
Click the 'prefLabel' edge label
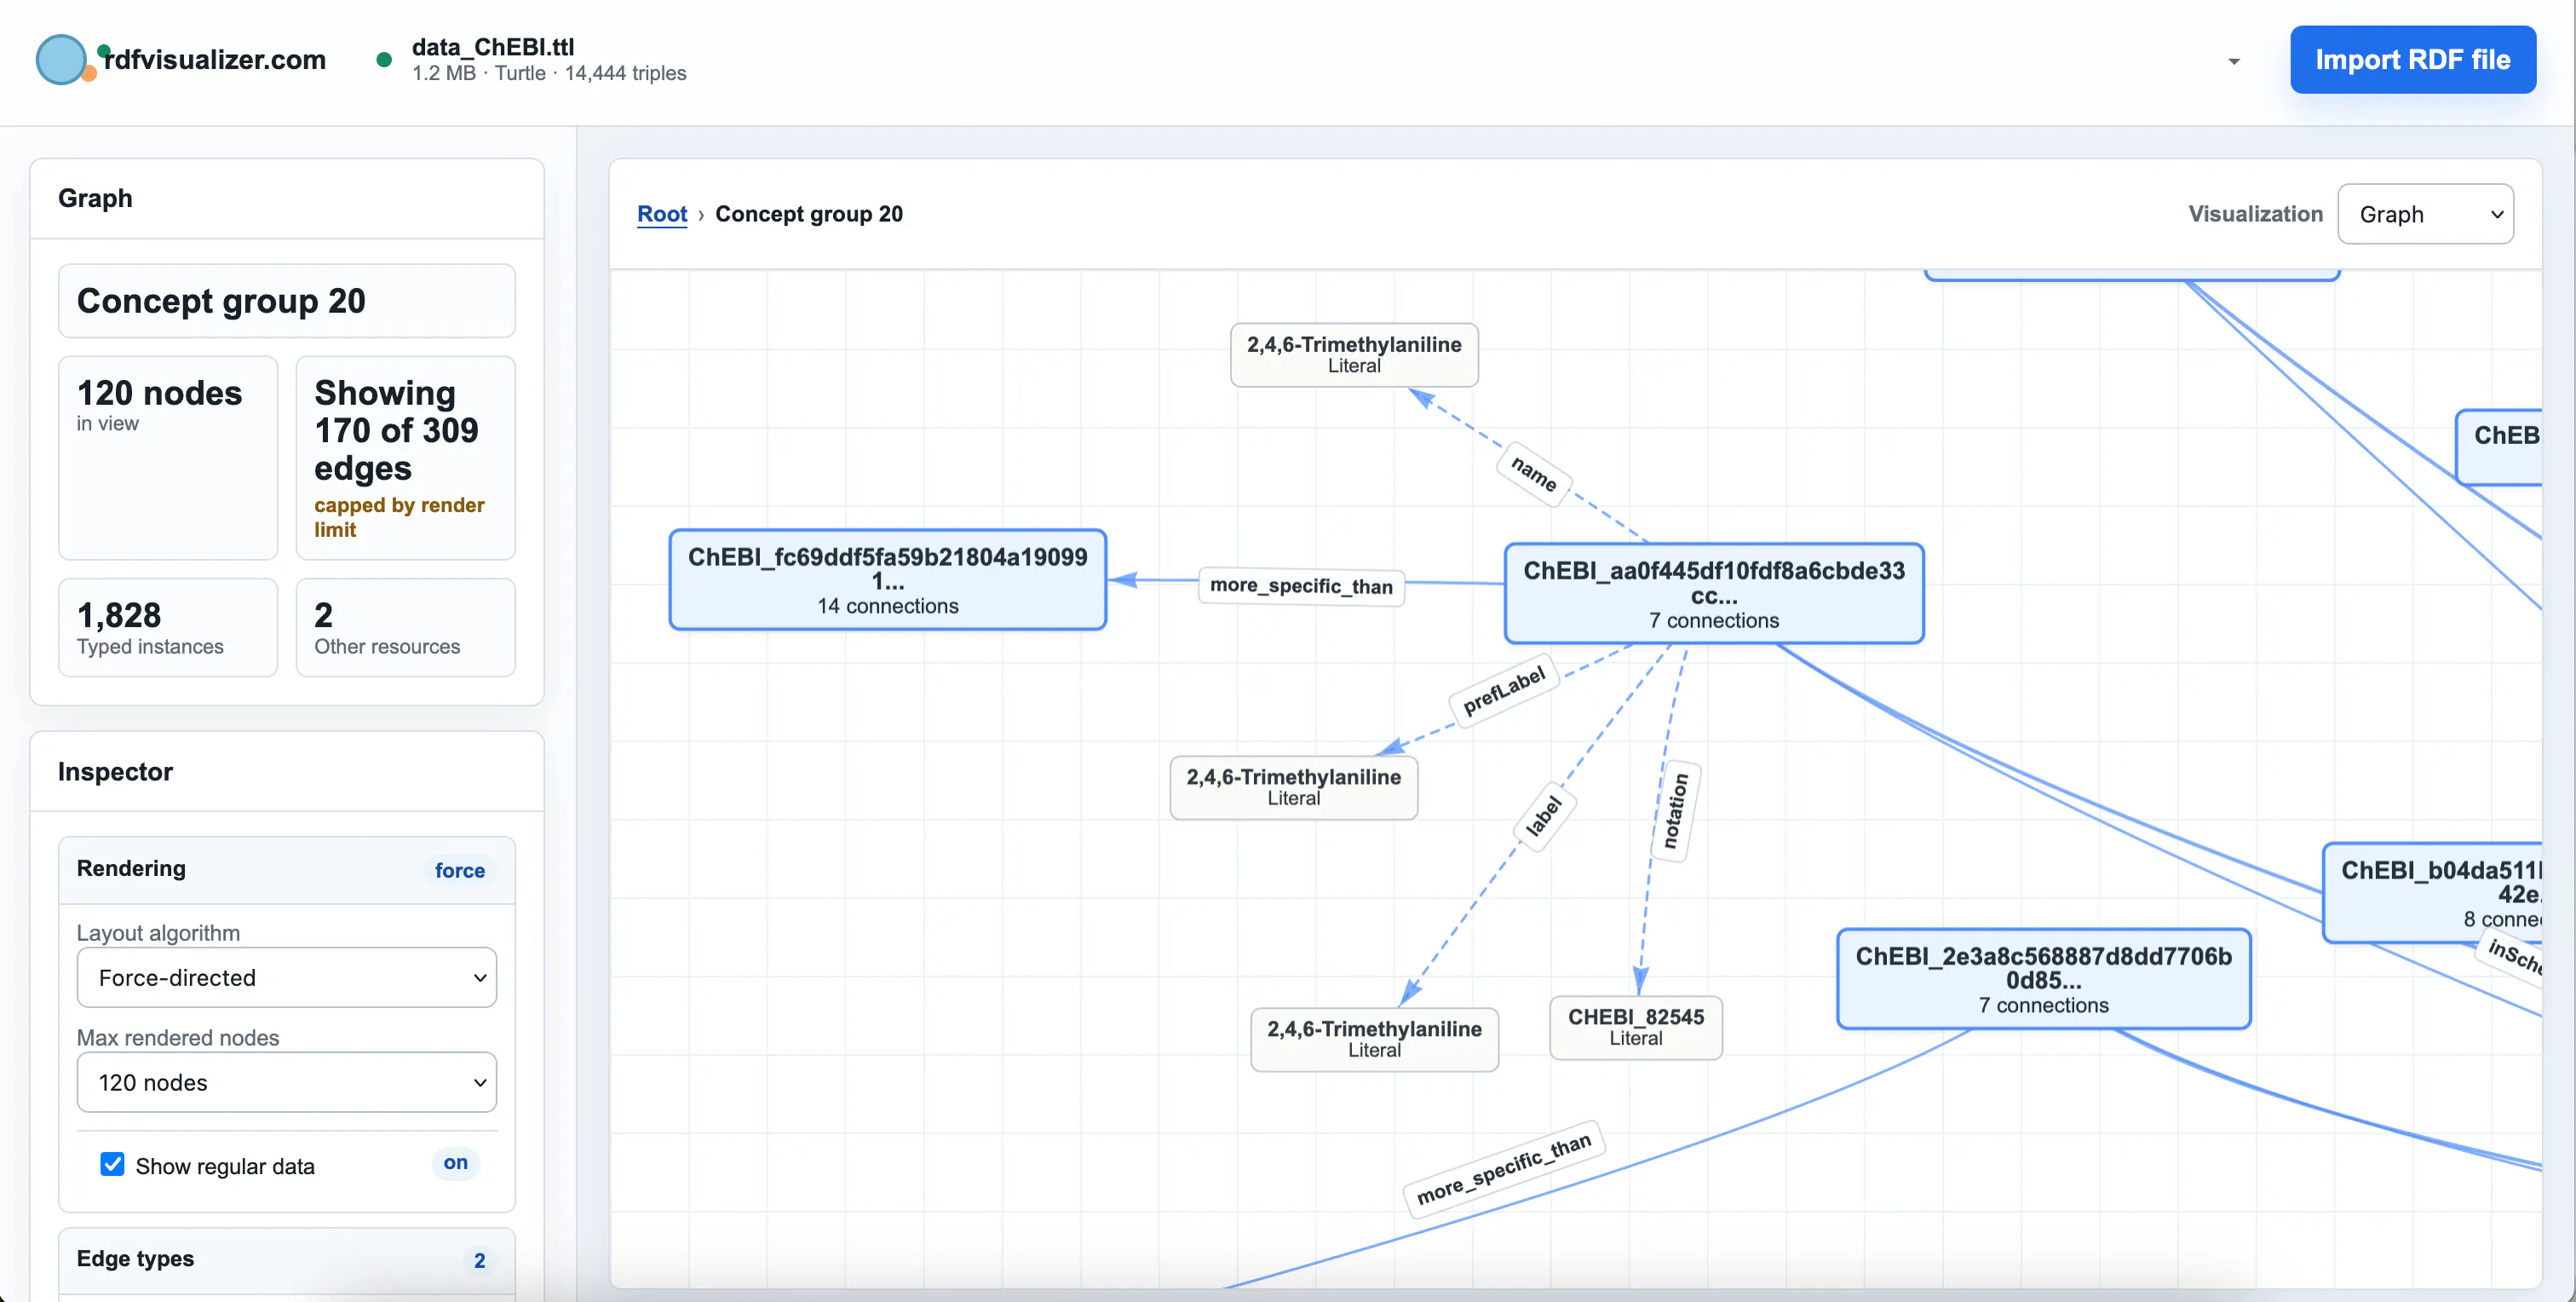tap(1503, 691)
